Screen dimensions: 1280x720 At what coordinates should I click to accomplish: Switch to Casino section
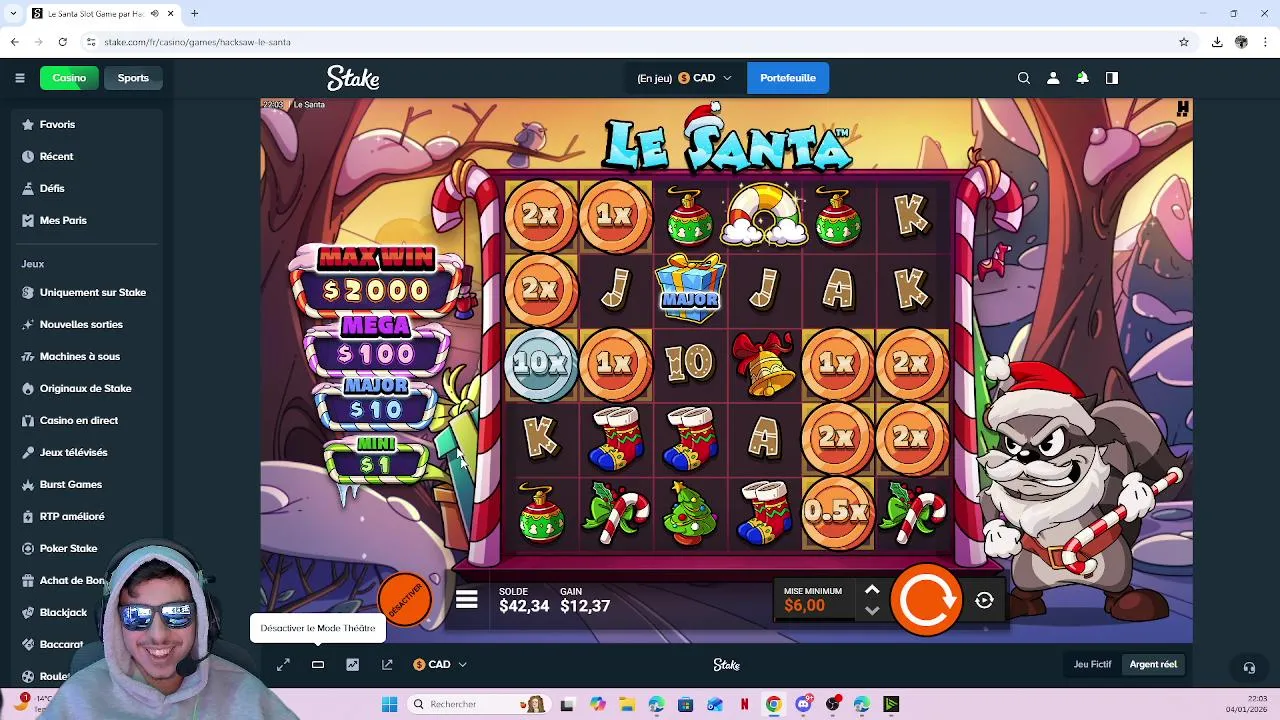pos(69,78)
